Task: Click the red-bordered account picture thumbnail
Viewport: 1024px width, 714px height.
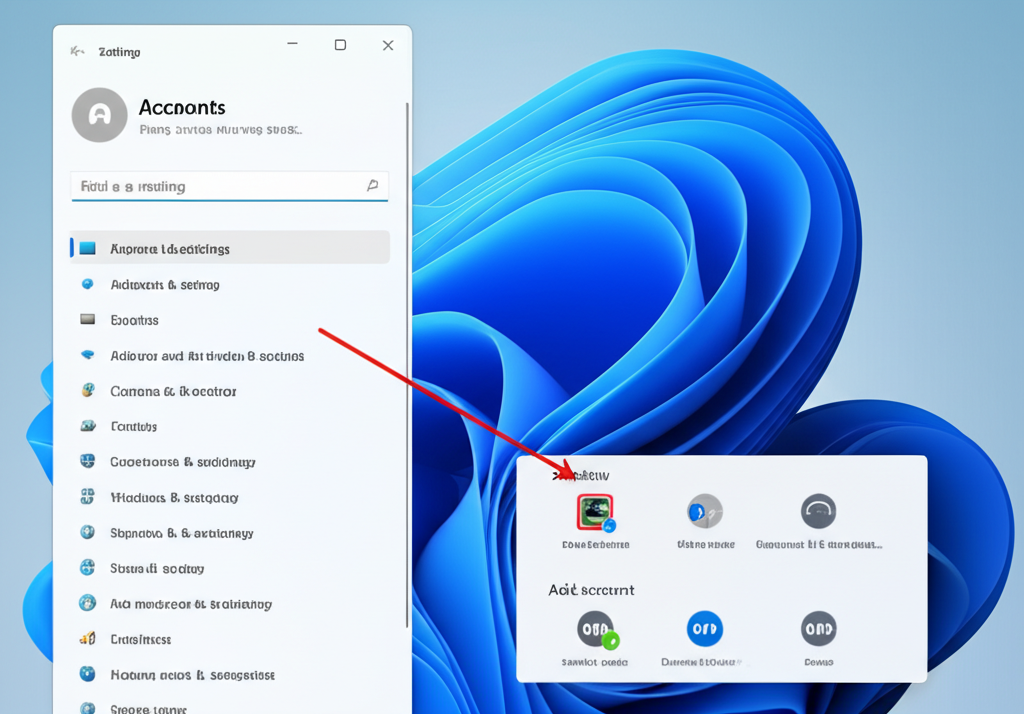Action: tap(595, 512)
